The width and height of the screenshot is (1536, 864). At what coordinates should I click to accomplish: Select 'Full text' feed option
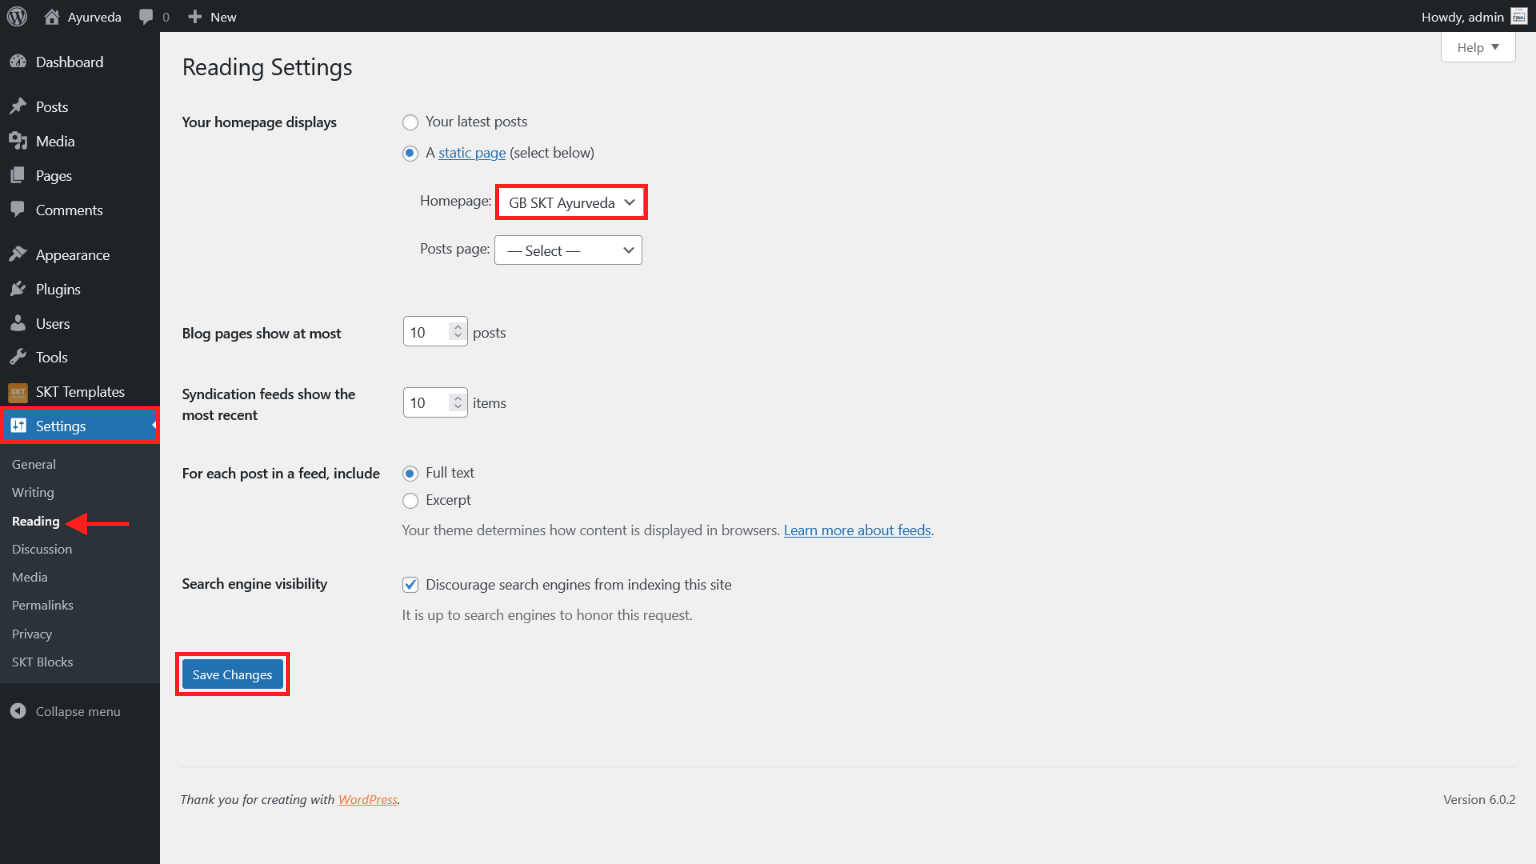410,473
